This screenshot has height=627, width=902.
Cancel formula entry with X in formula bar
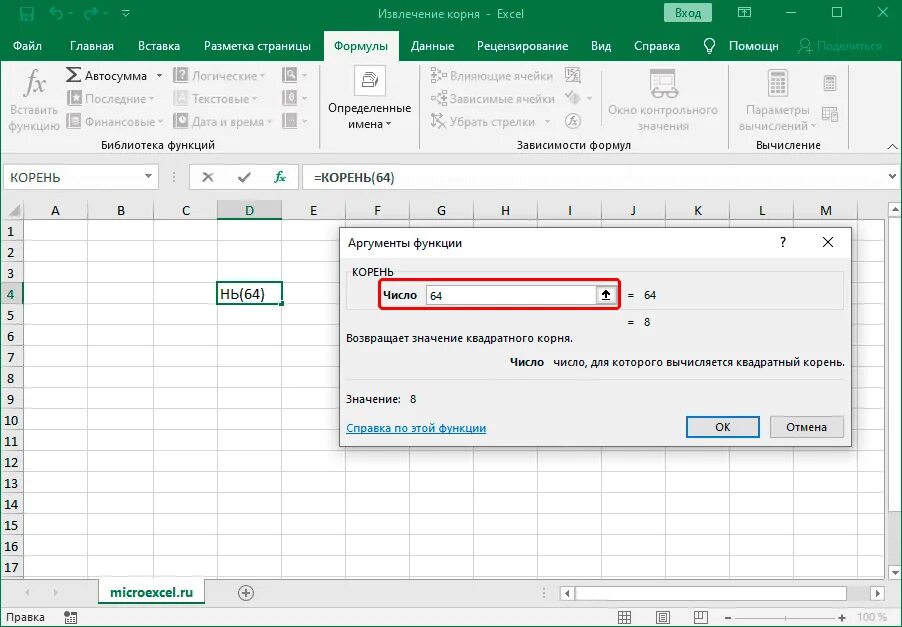208,177
